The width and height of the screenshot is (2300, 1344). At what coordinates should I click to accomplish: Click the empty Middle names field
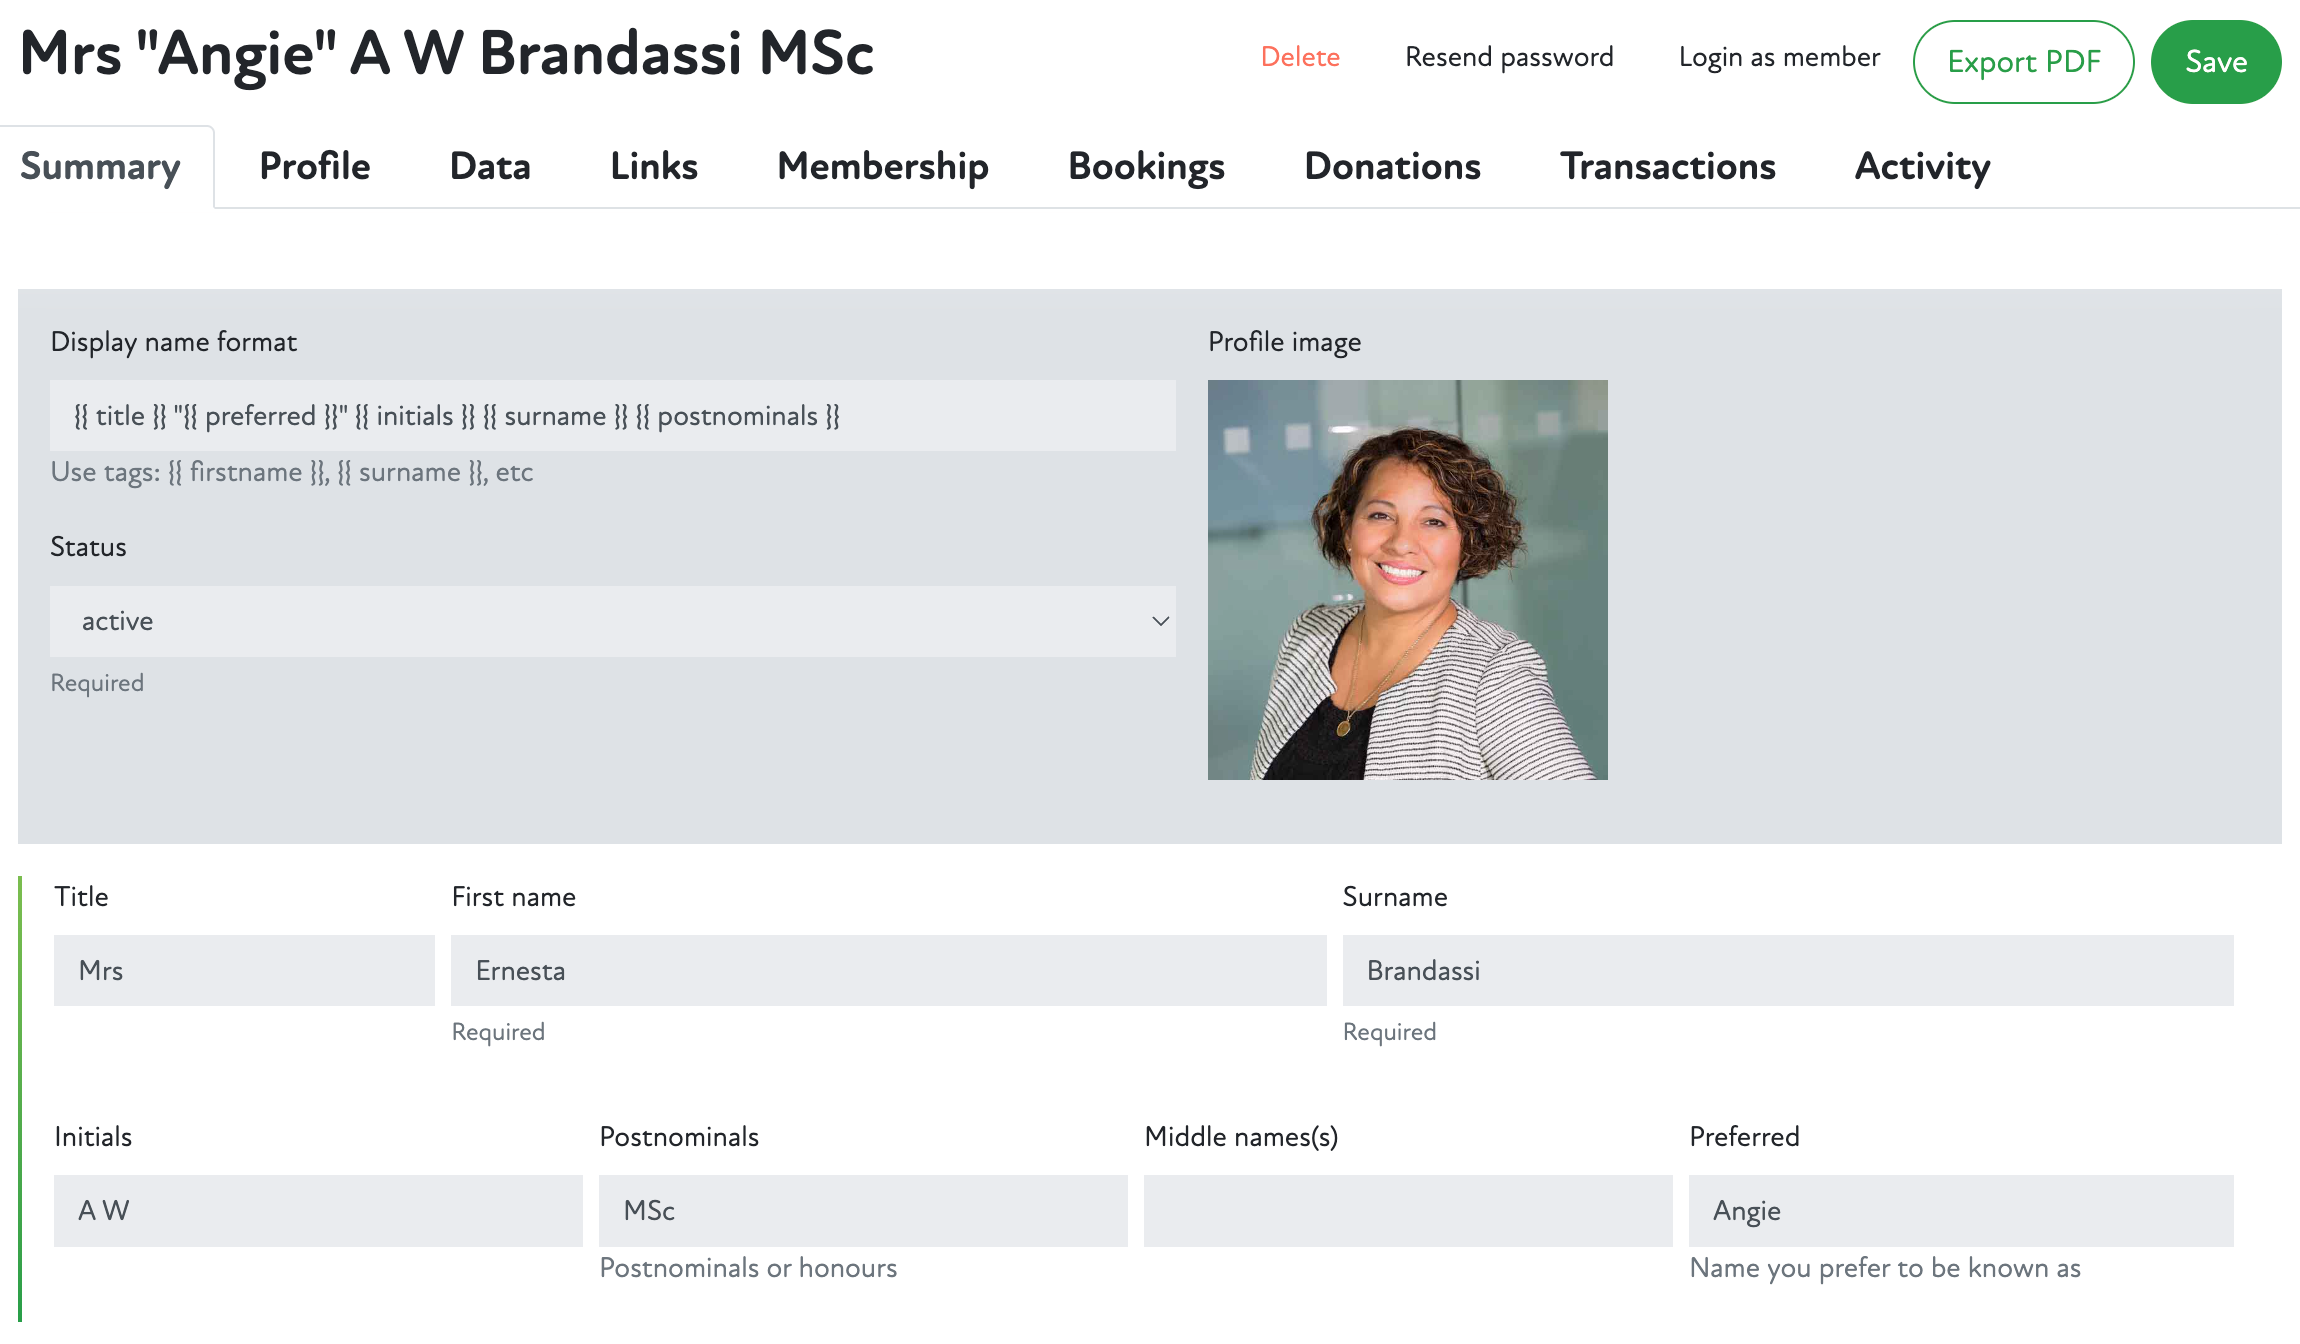coord(1407,1210)
